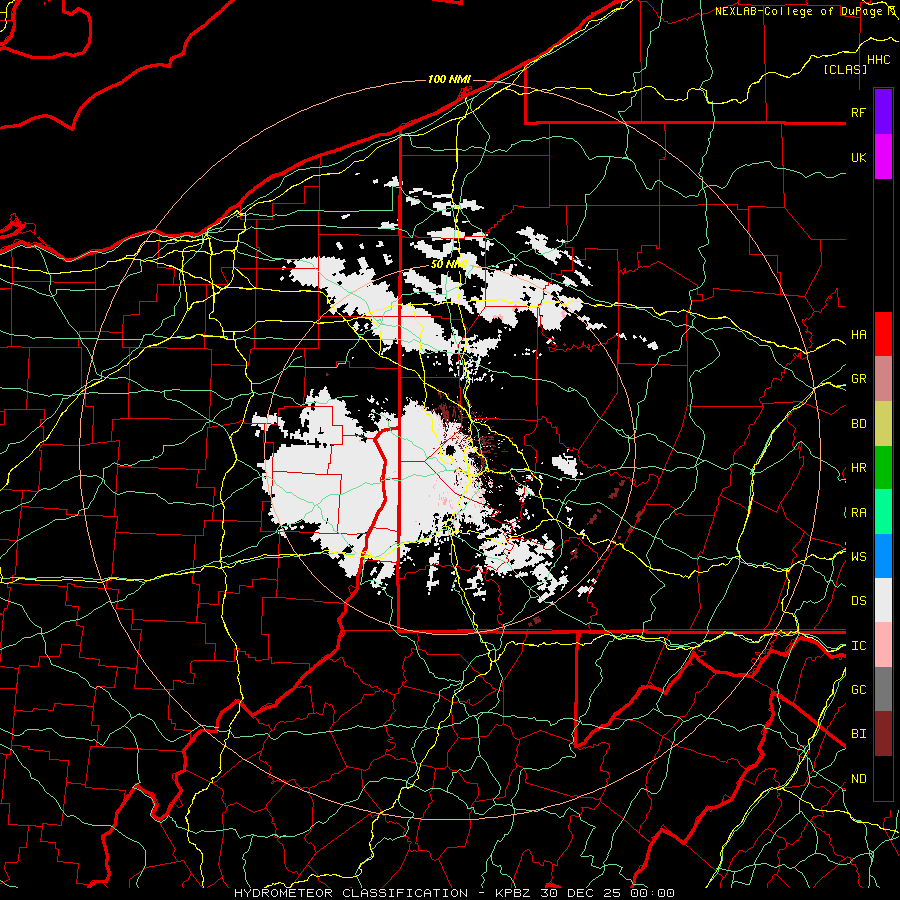Select the IC pink legend swatch
The height and width of the screenshot is (900, 900).
pyautogui.click(x=883, y=645)
